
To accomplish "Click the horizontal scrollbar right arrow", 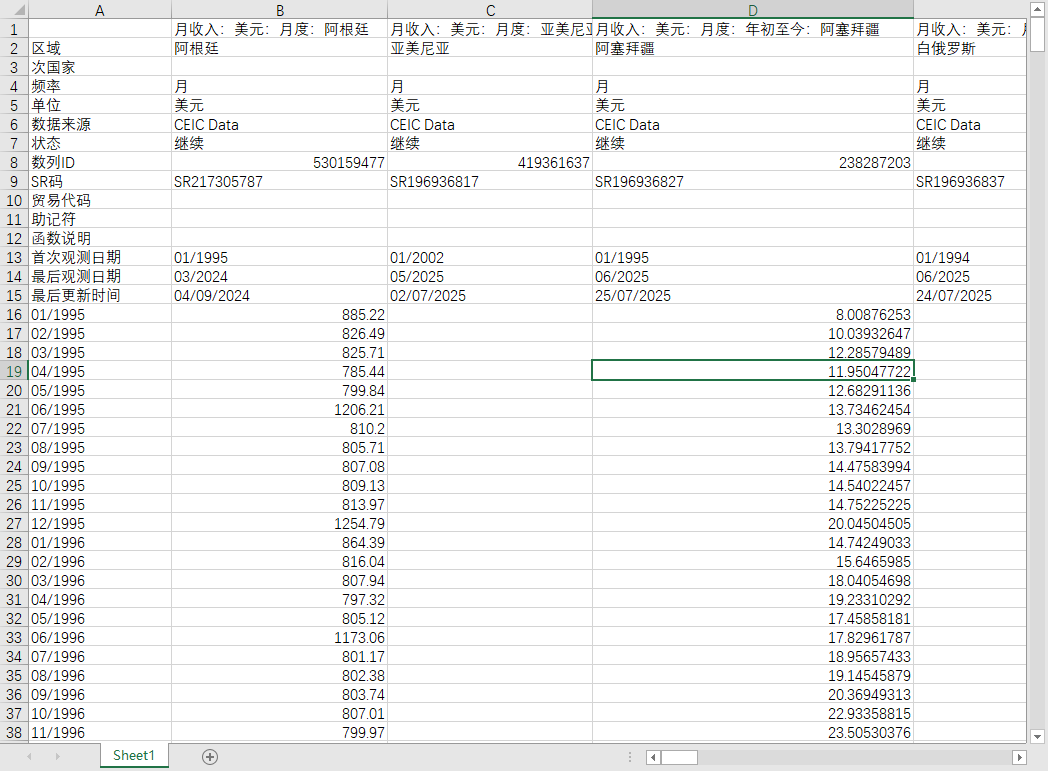I will (x=1019, y=758).
